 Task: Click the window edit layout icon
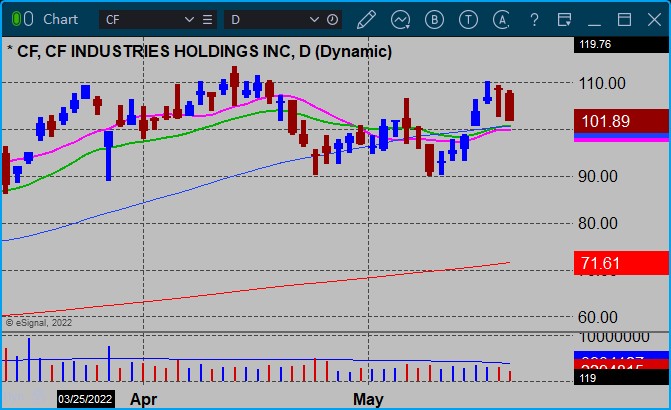[x=564, y=20]
